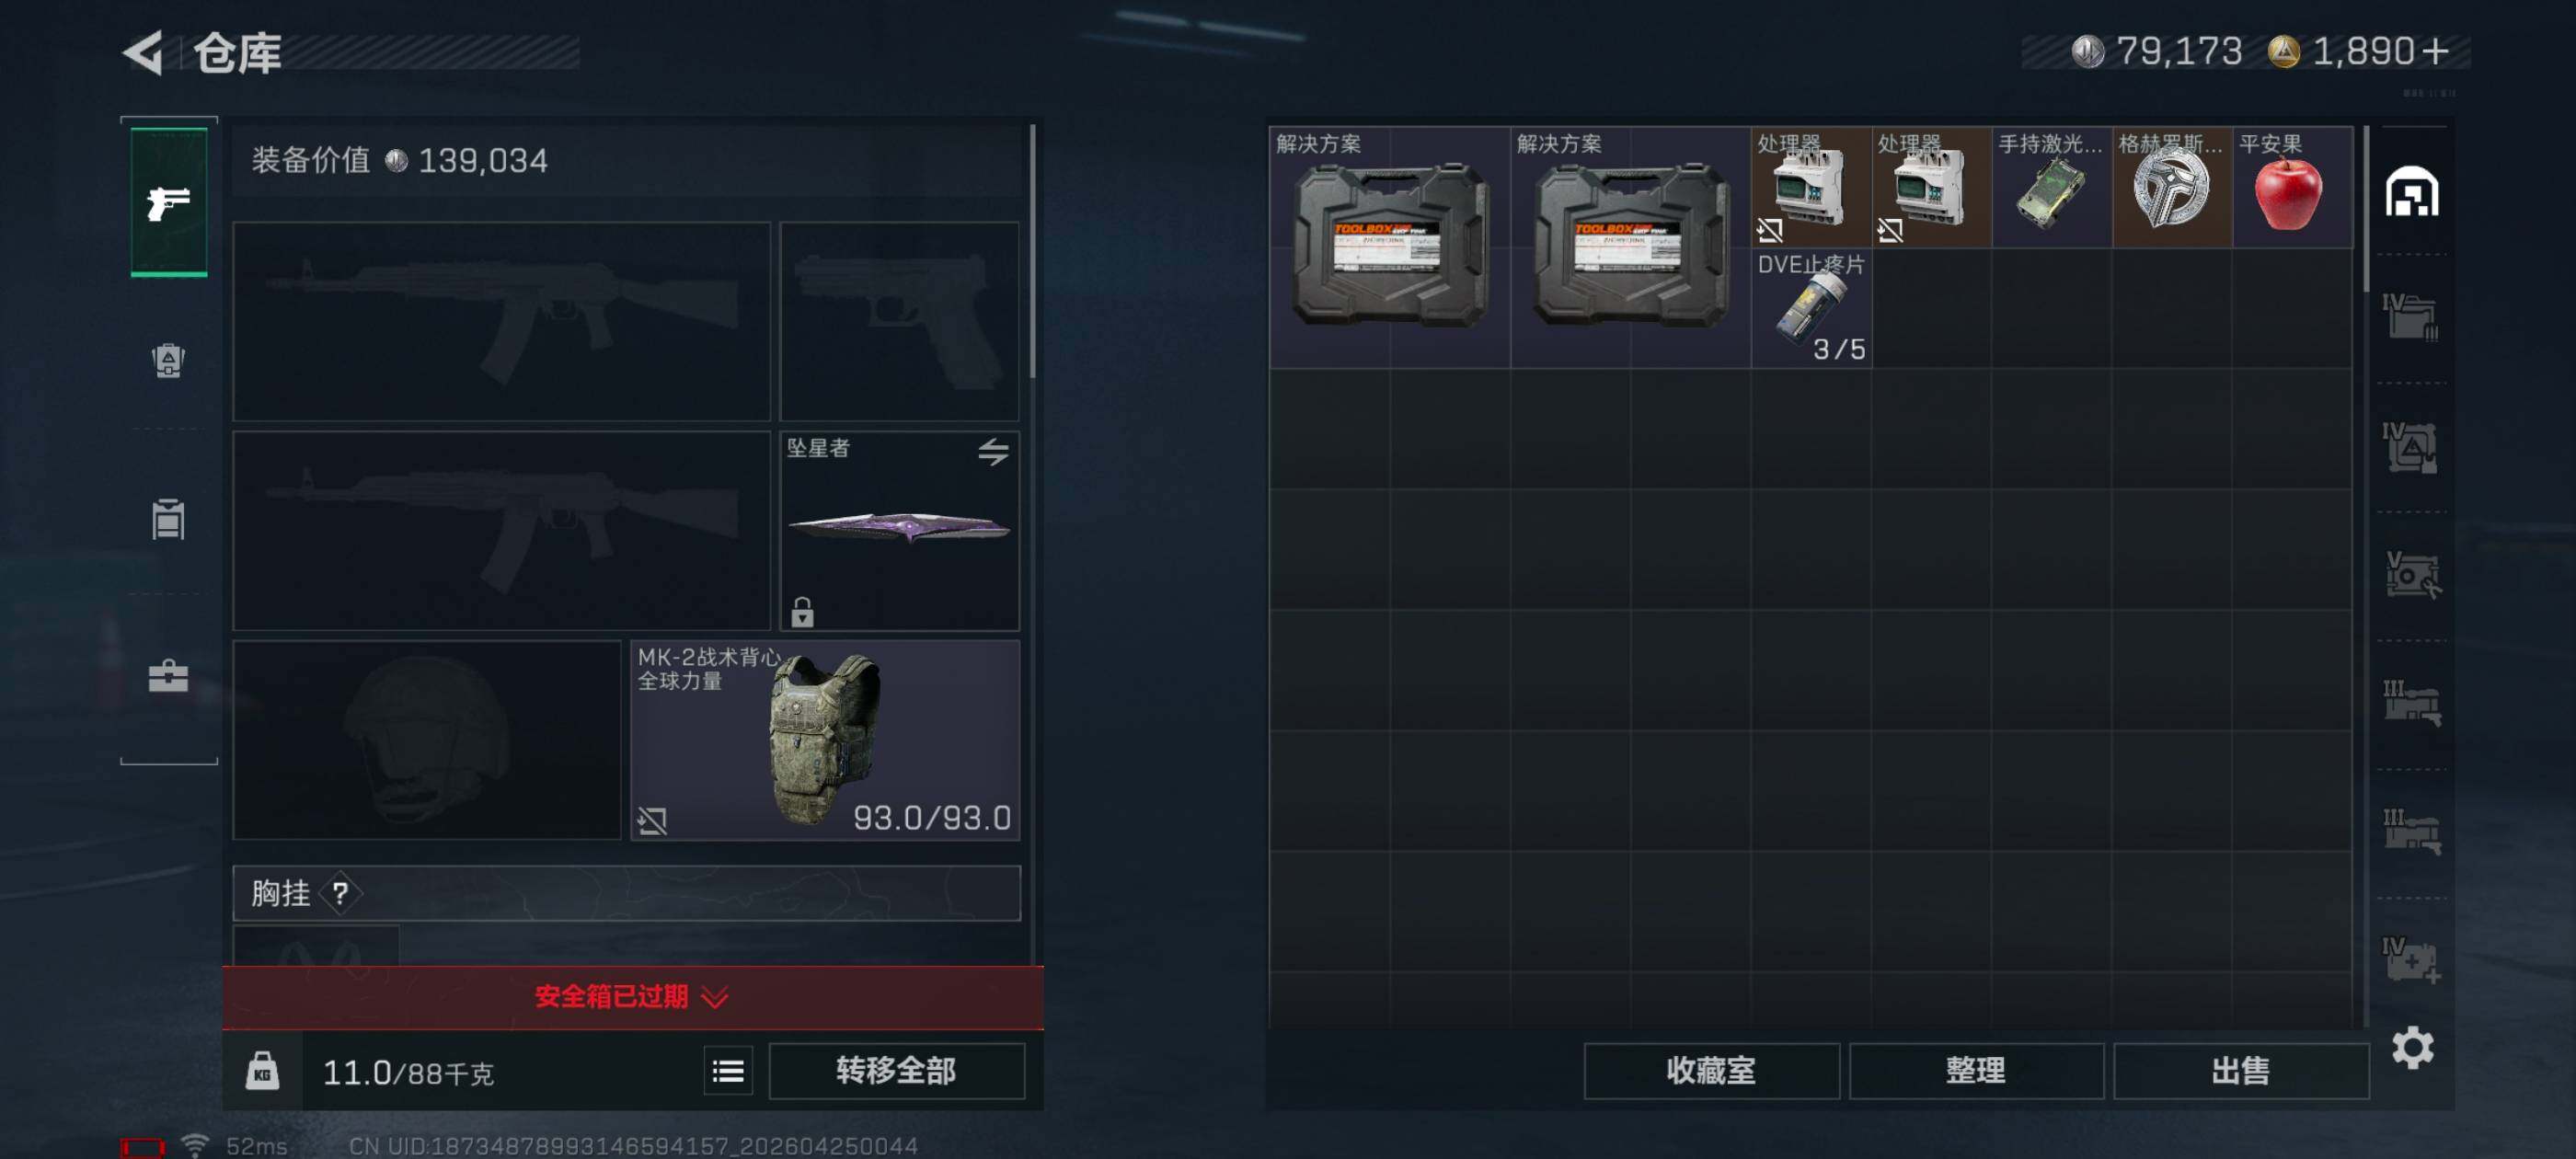Open the briefcase tab in left sidebar
The height and width of the screenshot is (1159, 2576).
click(168, 676)
